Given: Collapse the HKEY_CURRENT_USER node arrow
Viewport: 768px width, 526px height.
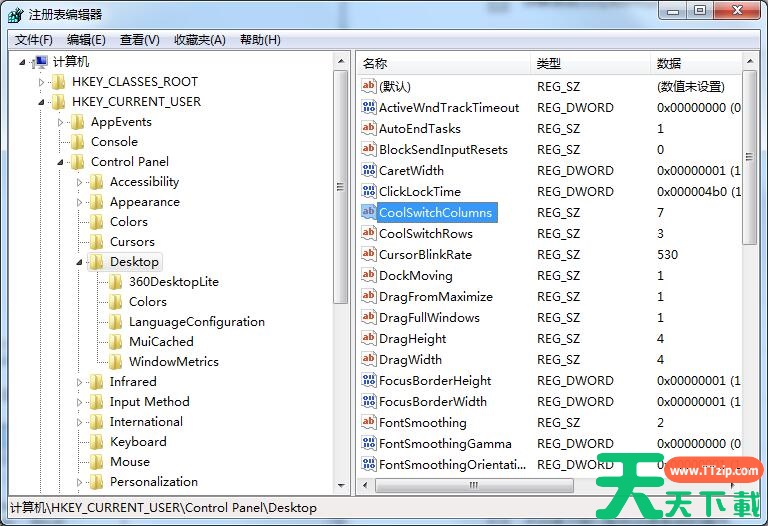Looking at the screenshot, I should tap(41, 102).
